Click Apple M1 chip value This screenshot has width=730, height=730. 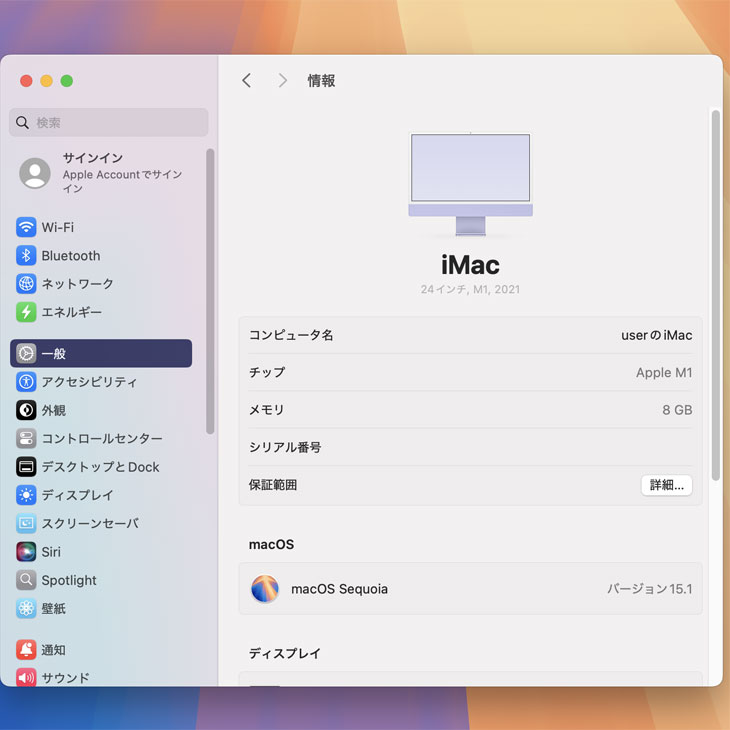[x=664, y=372]
